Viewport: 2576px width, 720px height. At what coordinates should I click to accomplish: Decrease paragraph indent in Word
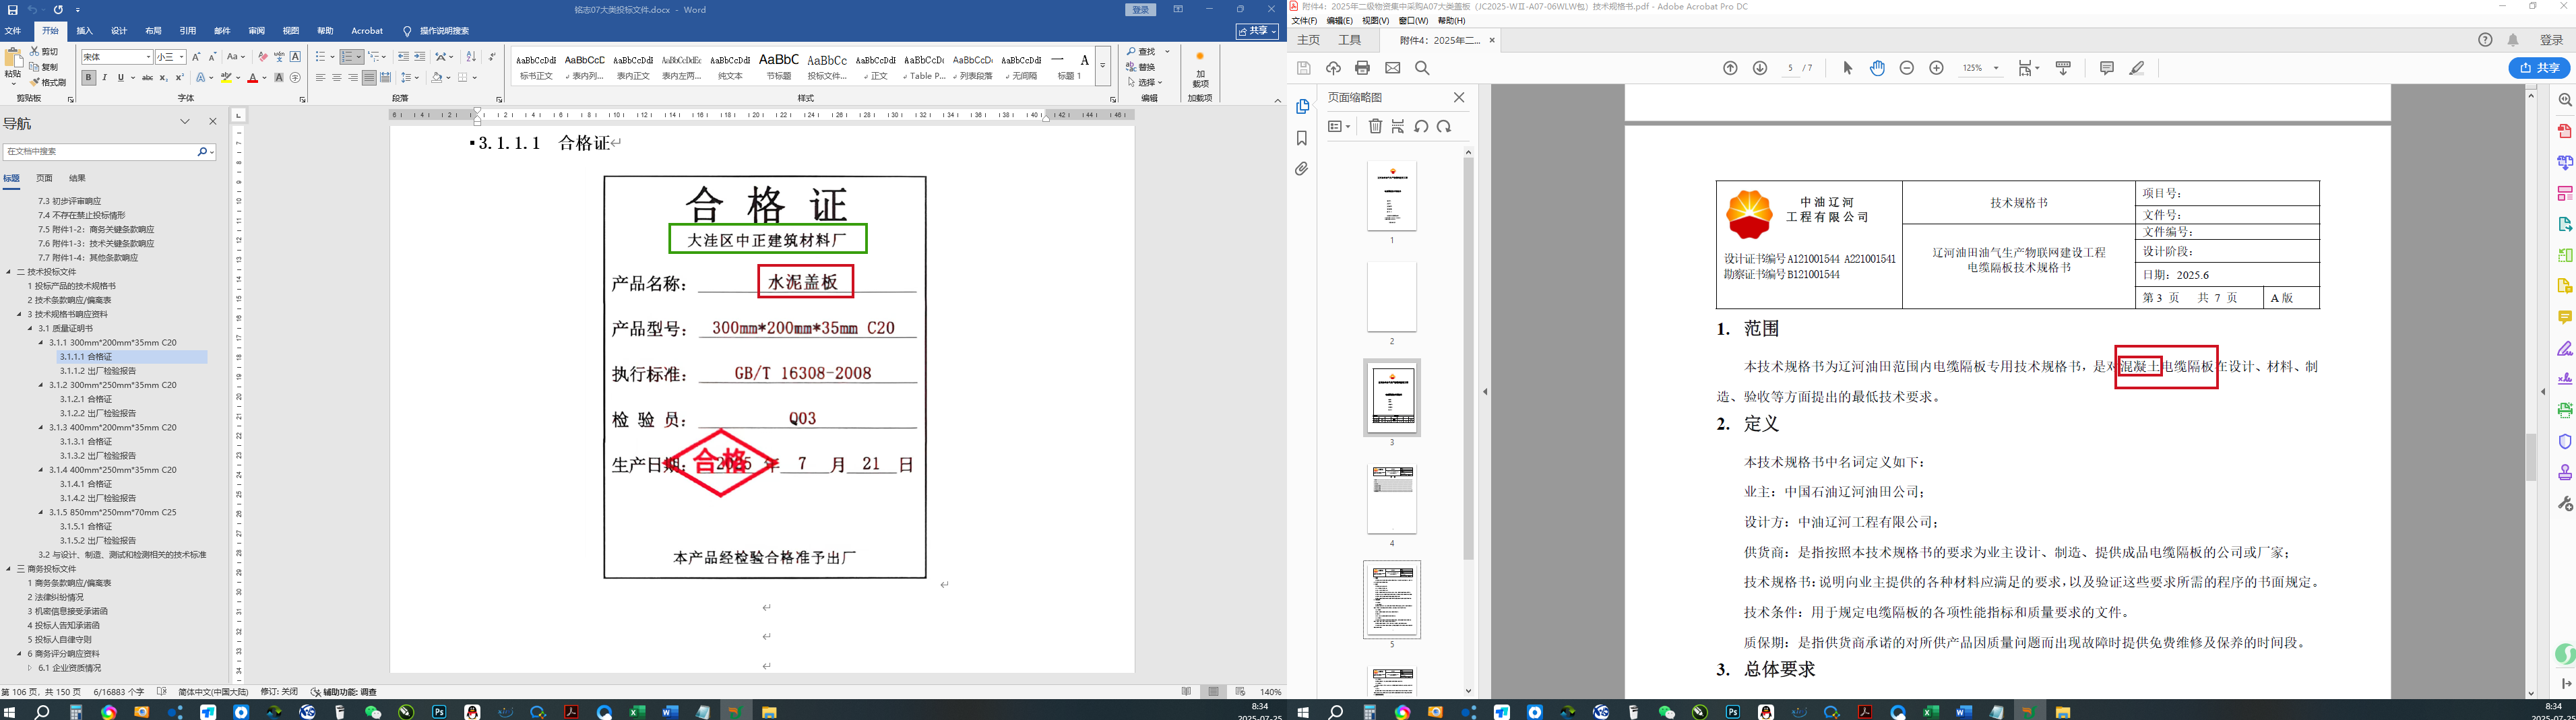point(403,57)
